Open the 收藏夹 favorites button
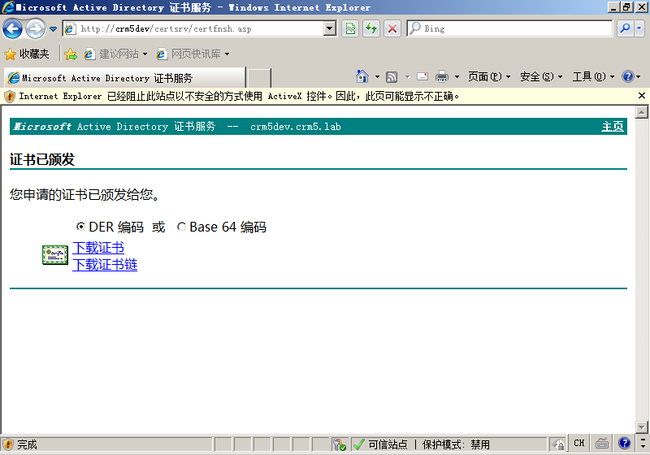This screenshot has height=455, width=650. pyautogui.click(x=27, y=54)
